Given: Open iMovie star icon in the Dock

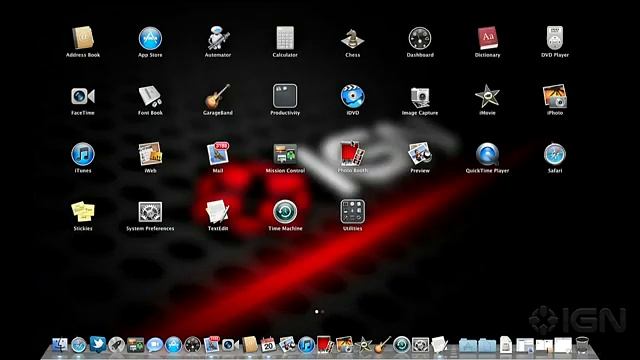Looking at the screenshot, I should (363, 345).
